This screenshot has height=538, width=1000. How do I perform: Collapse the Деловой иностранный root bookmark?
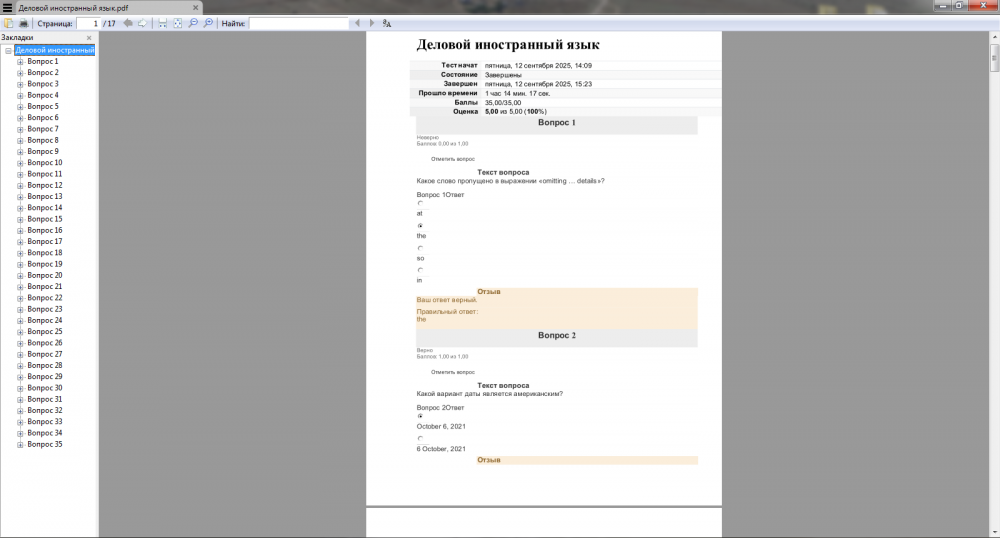(8, 50)
